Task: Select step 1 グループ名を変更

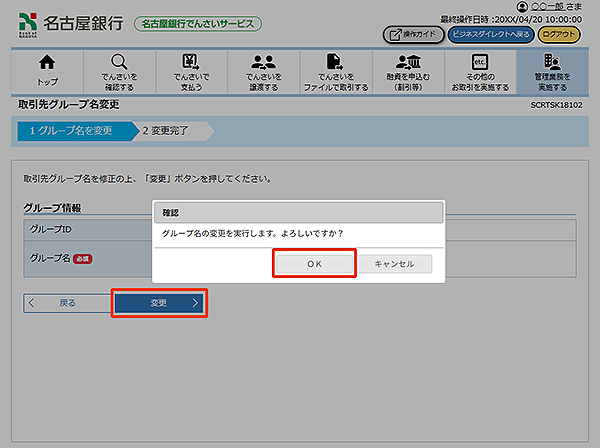Action: point(72,130)
